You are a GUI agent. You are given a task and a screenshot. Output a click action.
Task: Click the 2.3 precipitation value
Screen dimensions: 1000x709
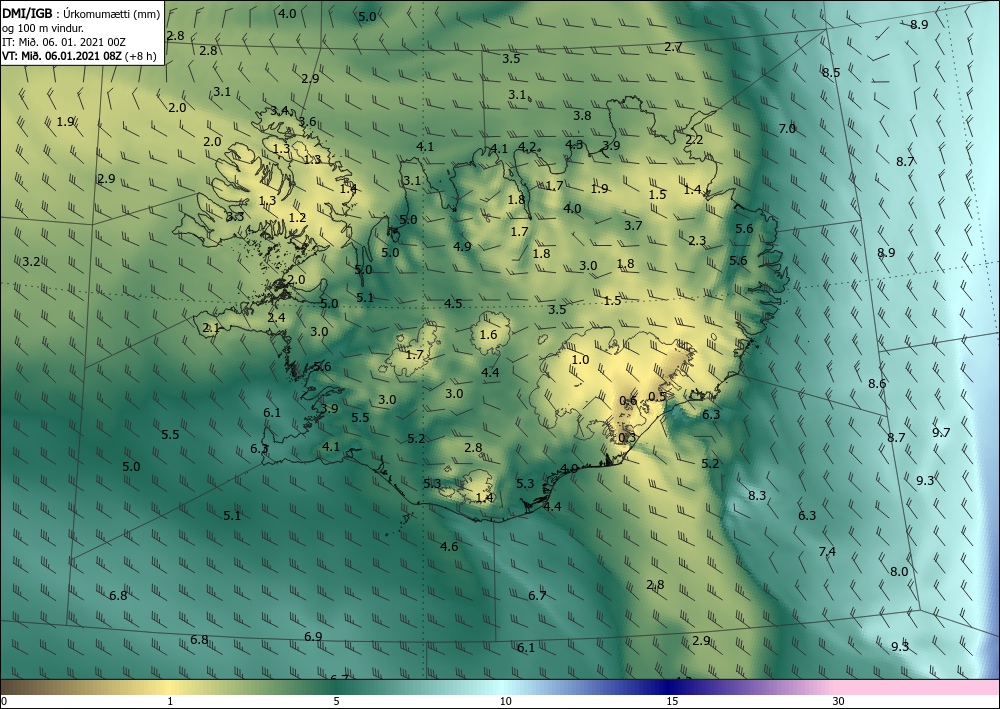(x=697, y=240)
